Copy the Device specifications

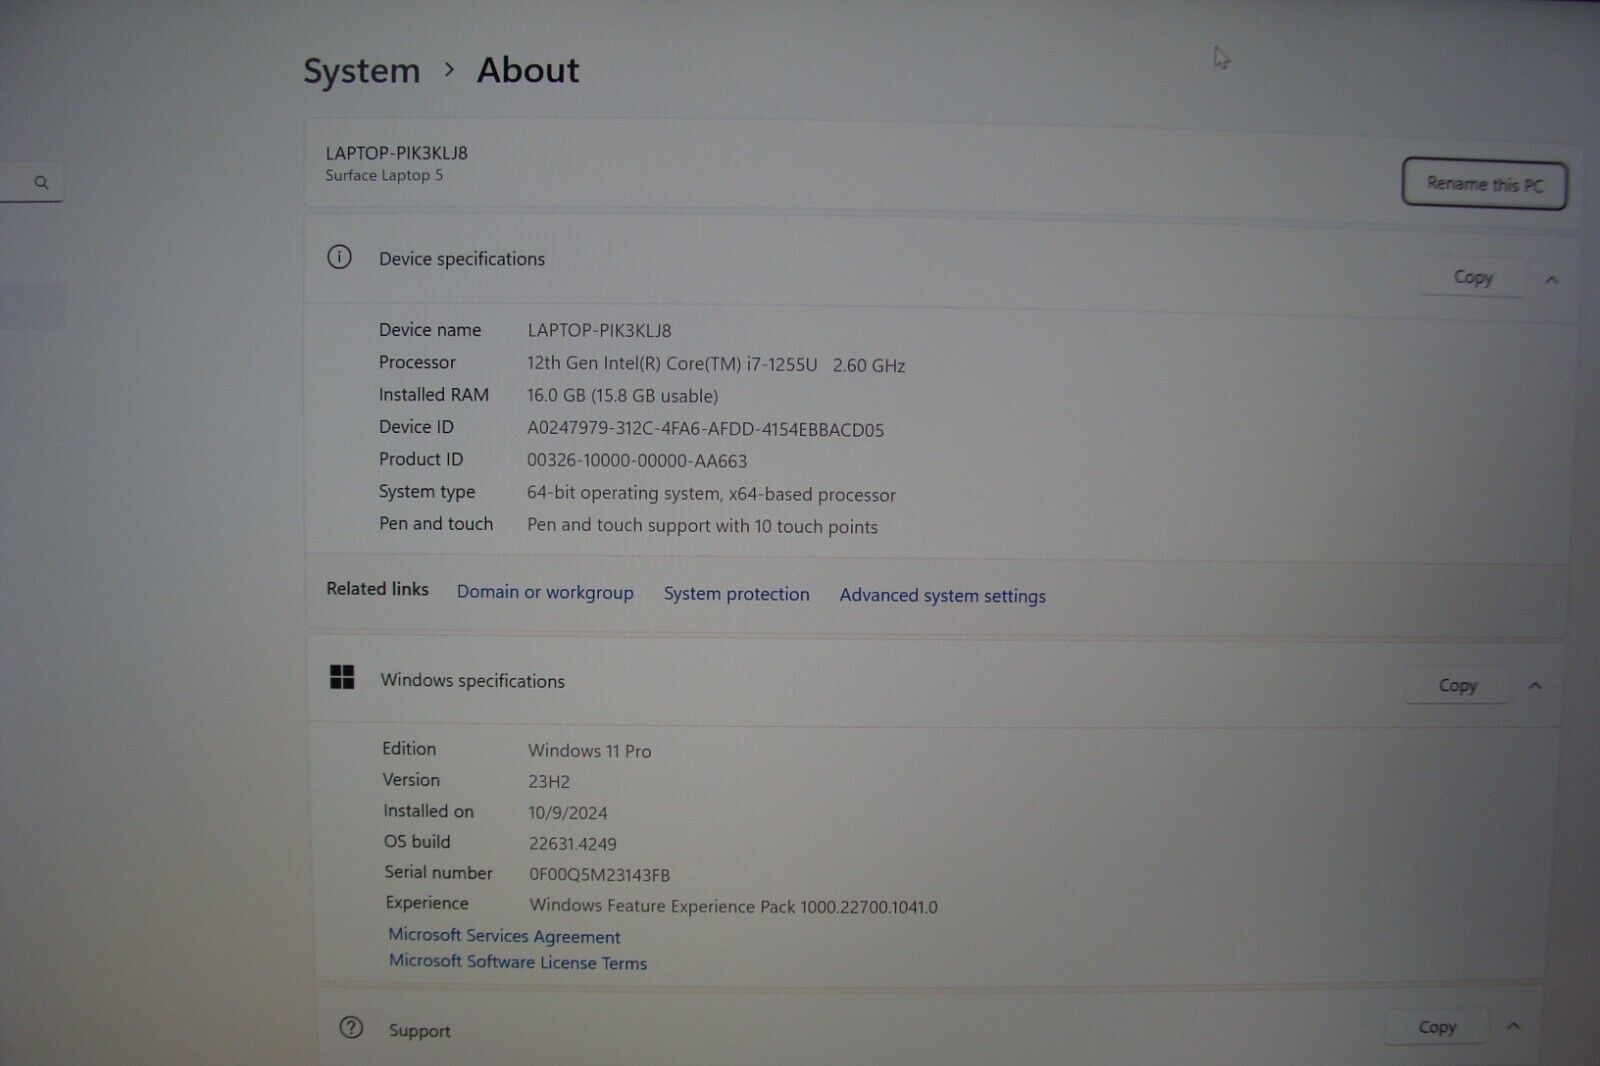pos(1473,277)
